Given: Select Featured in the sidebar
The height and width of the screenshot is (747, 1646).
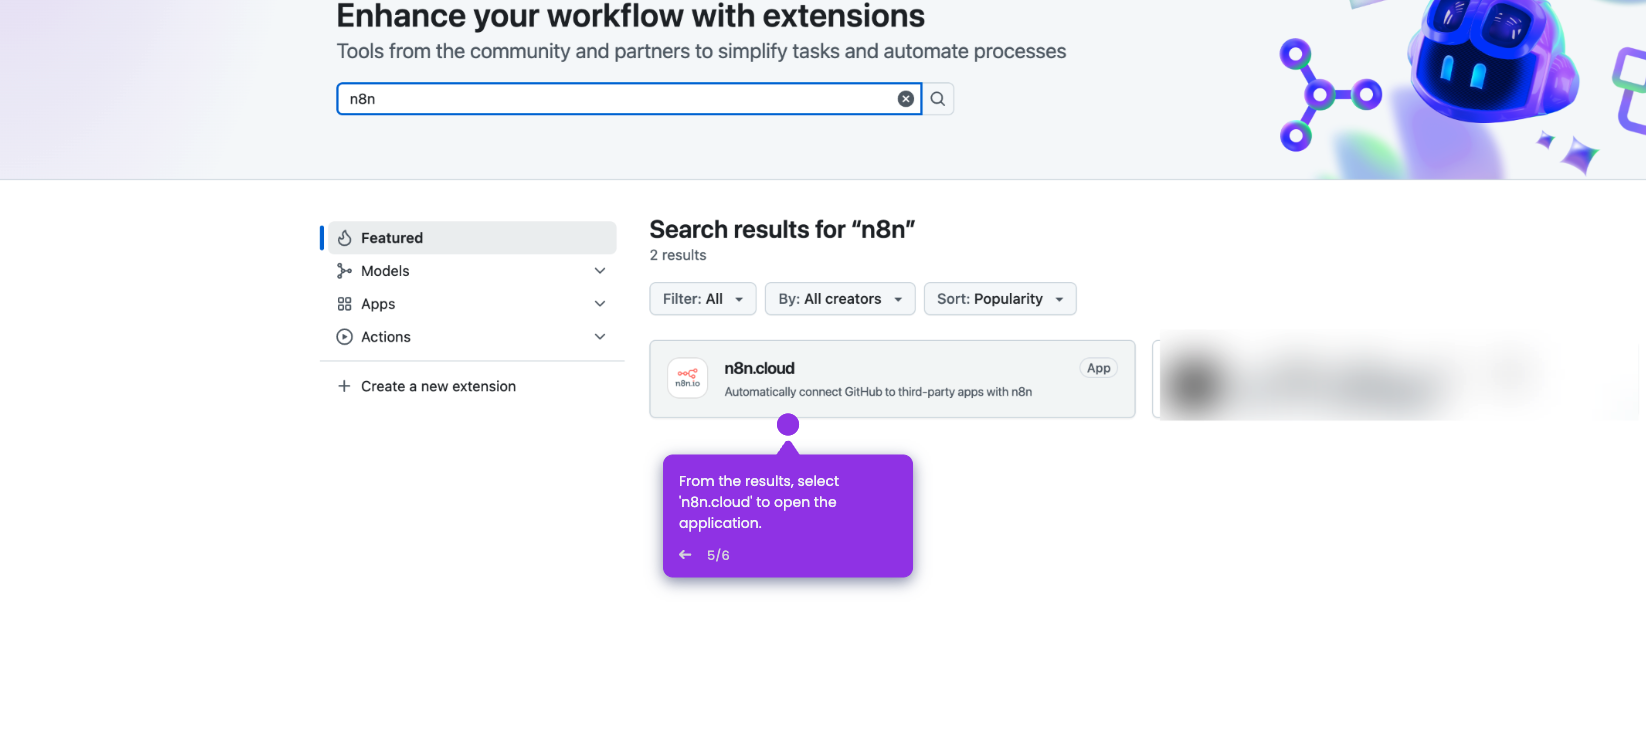Looking at the screenshot, I should pos(472,238).
